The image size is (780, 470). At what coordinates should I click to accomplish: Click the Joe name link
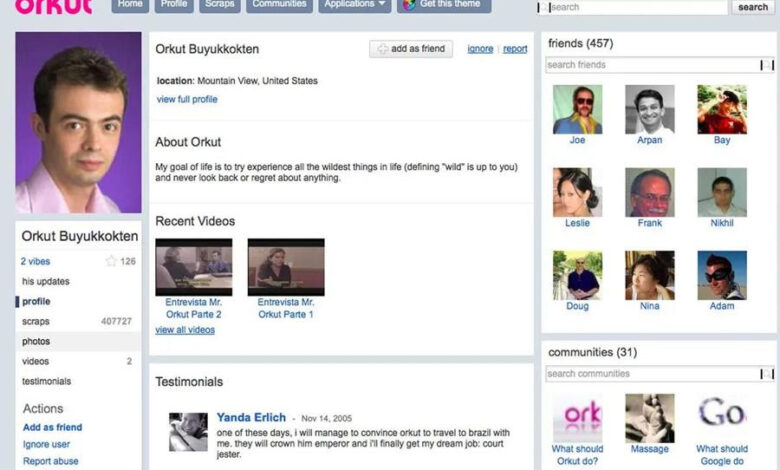pos(578,140)
